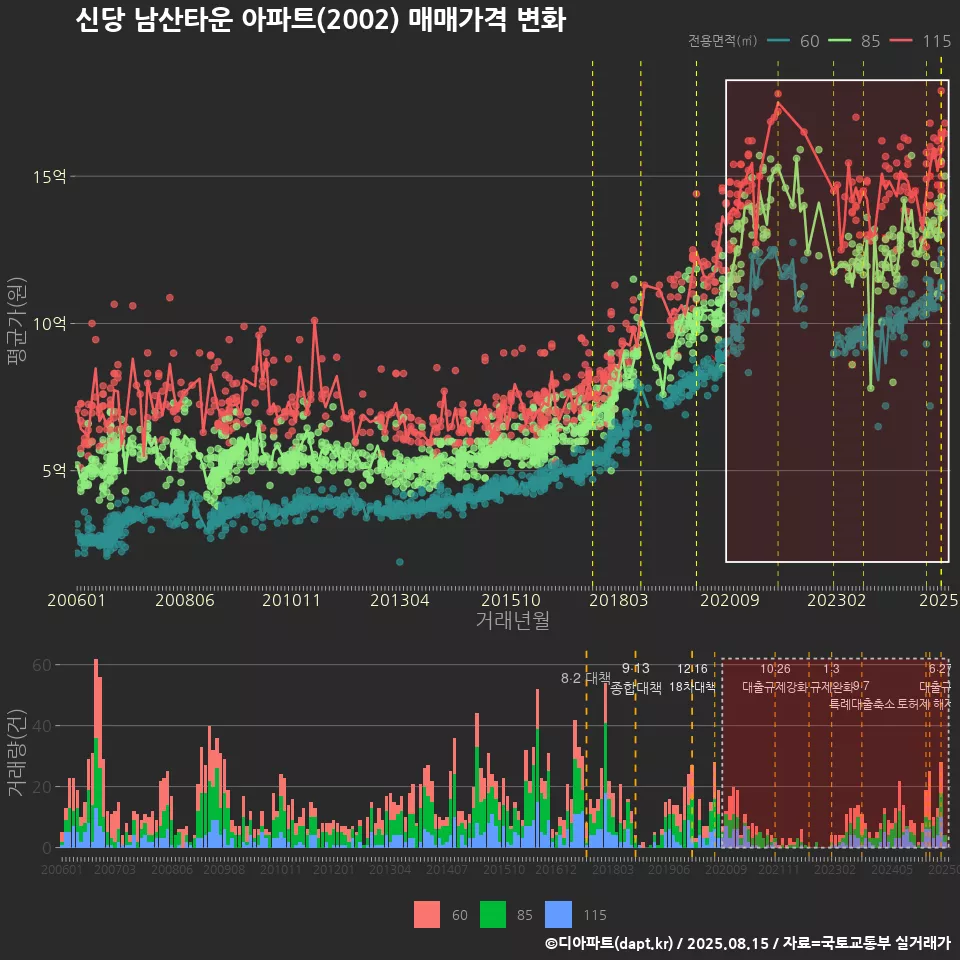Click the legend title 전용면적(㎡)
The image size is (960, 960).
pyautogui.click(x=722, y=40)
